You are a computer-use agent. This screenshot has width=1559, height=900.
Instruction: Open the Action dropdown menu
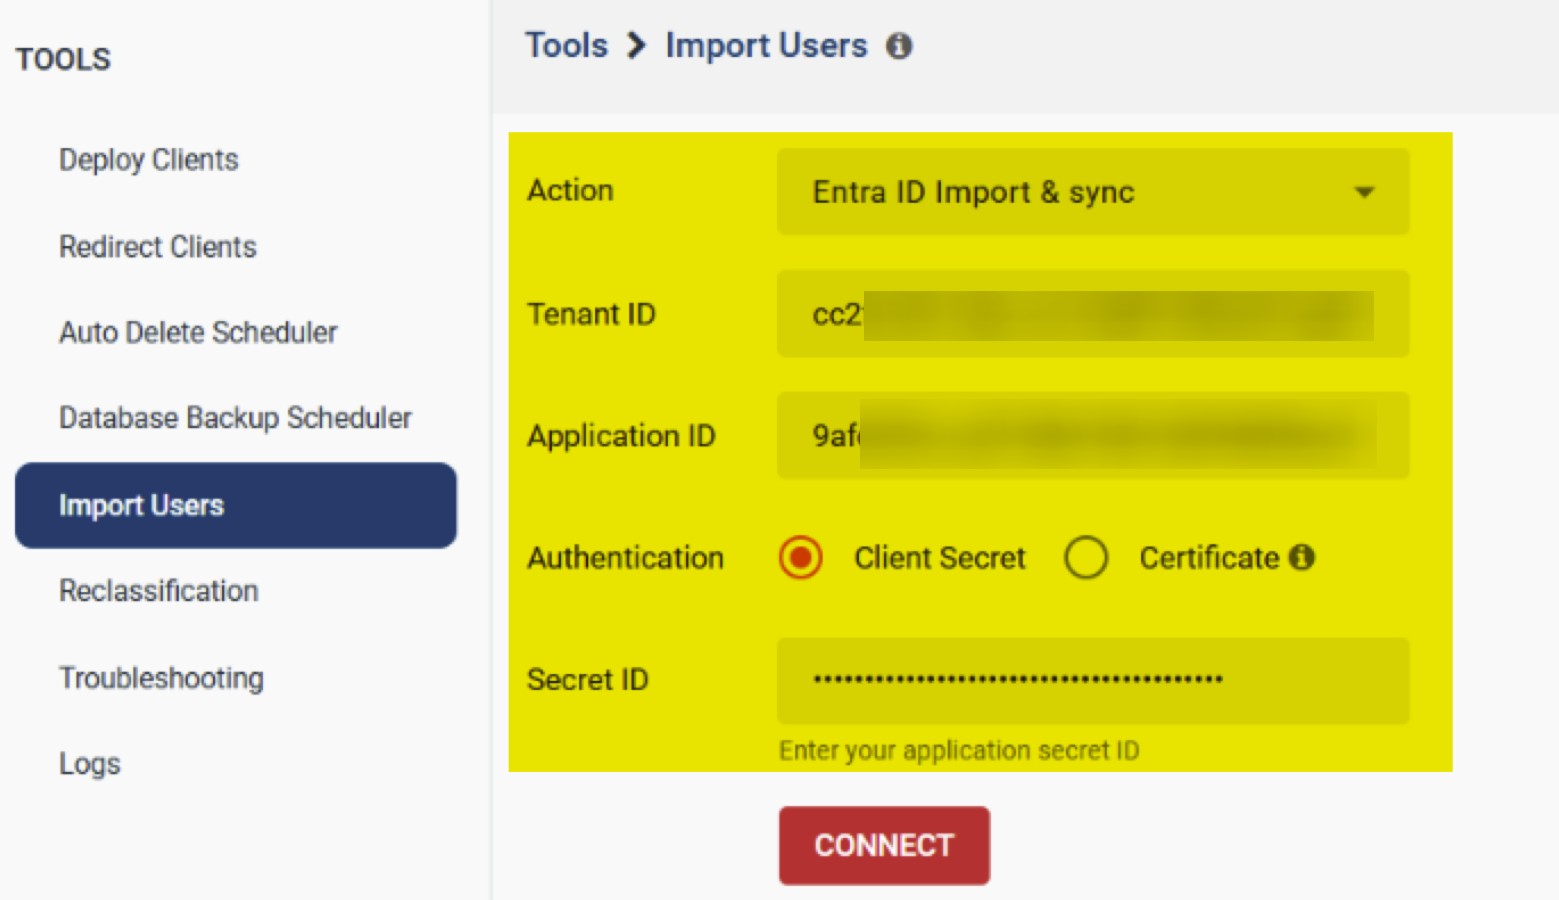pyautogui.click(x=1092, y=192)
